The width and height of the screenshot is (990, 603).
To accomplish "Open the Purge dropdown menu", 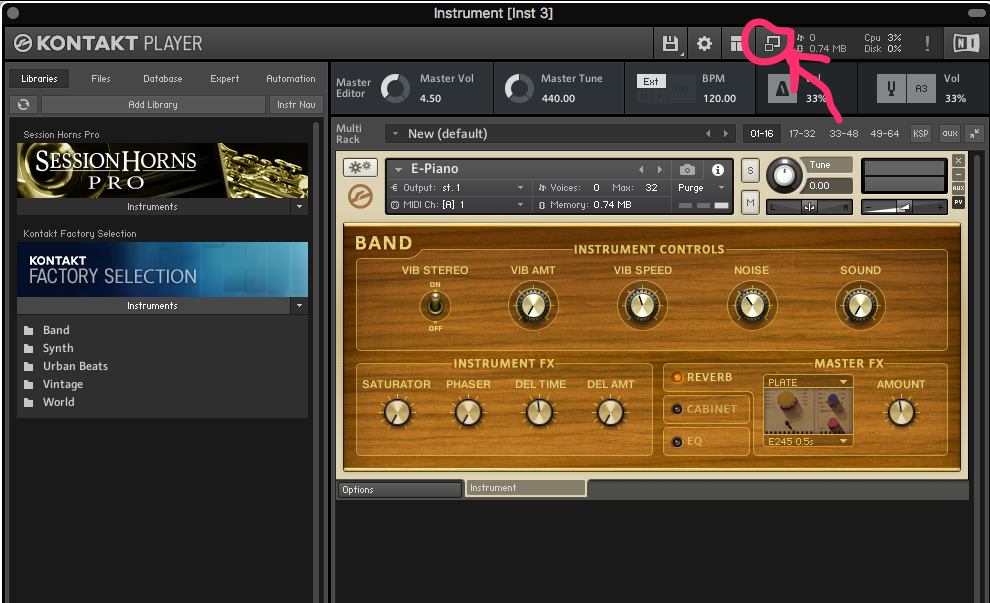I will click(701, 188).
